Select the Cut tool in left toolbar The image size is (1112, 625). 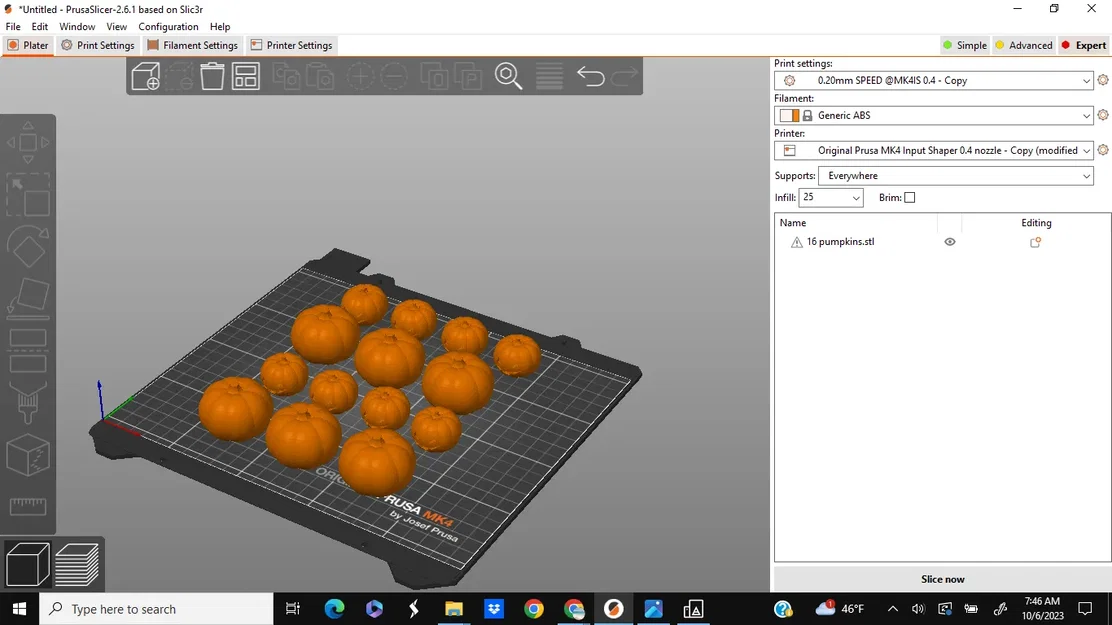pyautogui.click(x=28, y=350)
